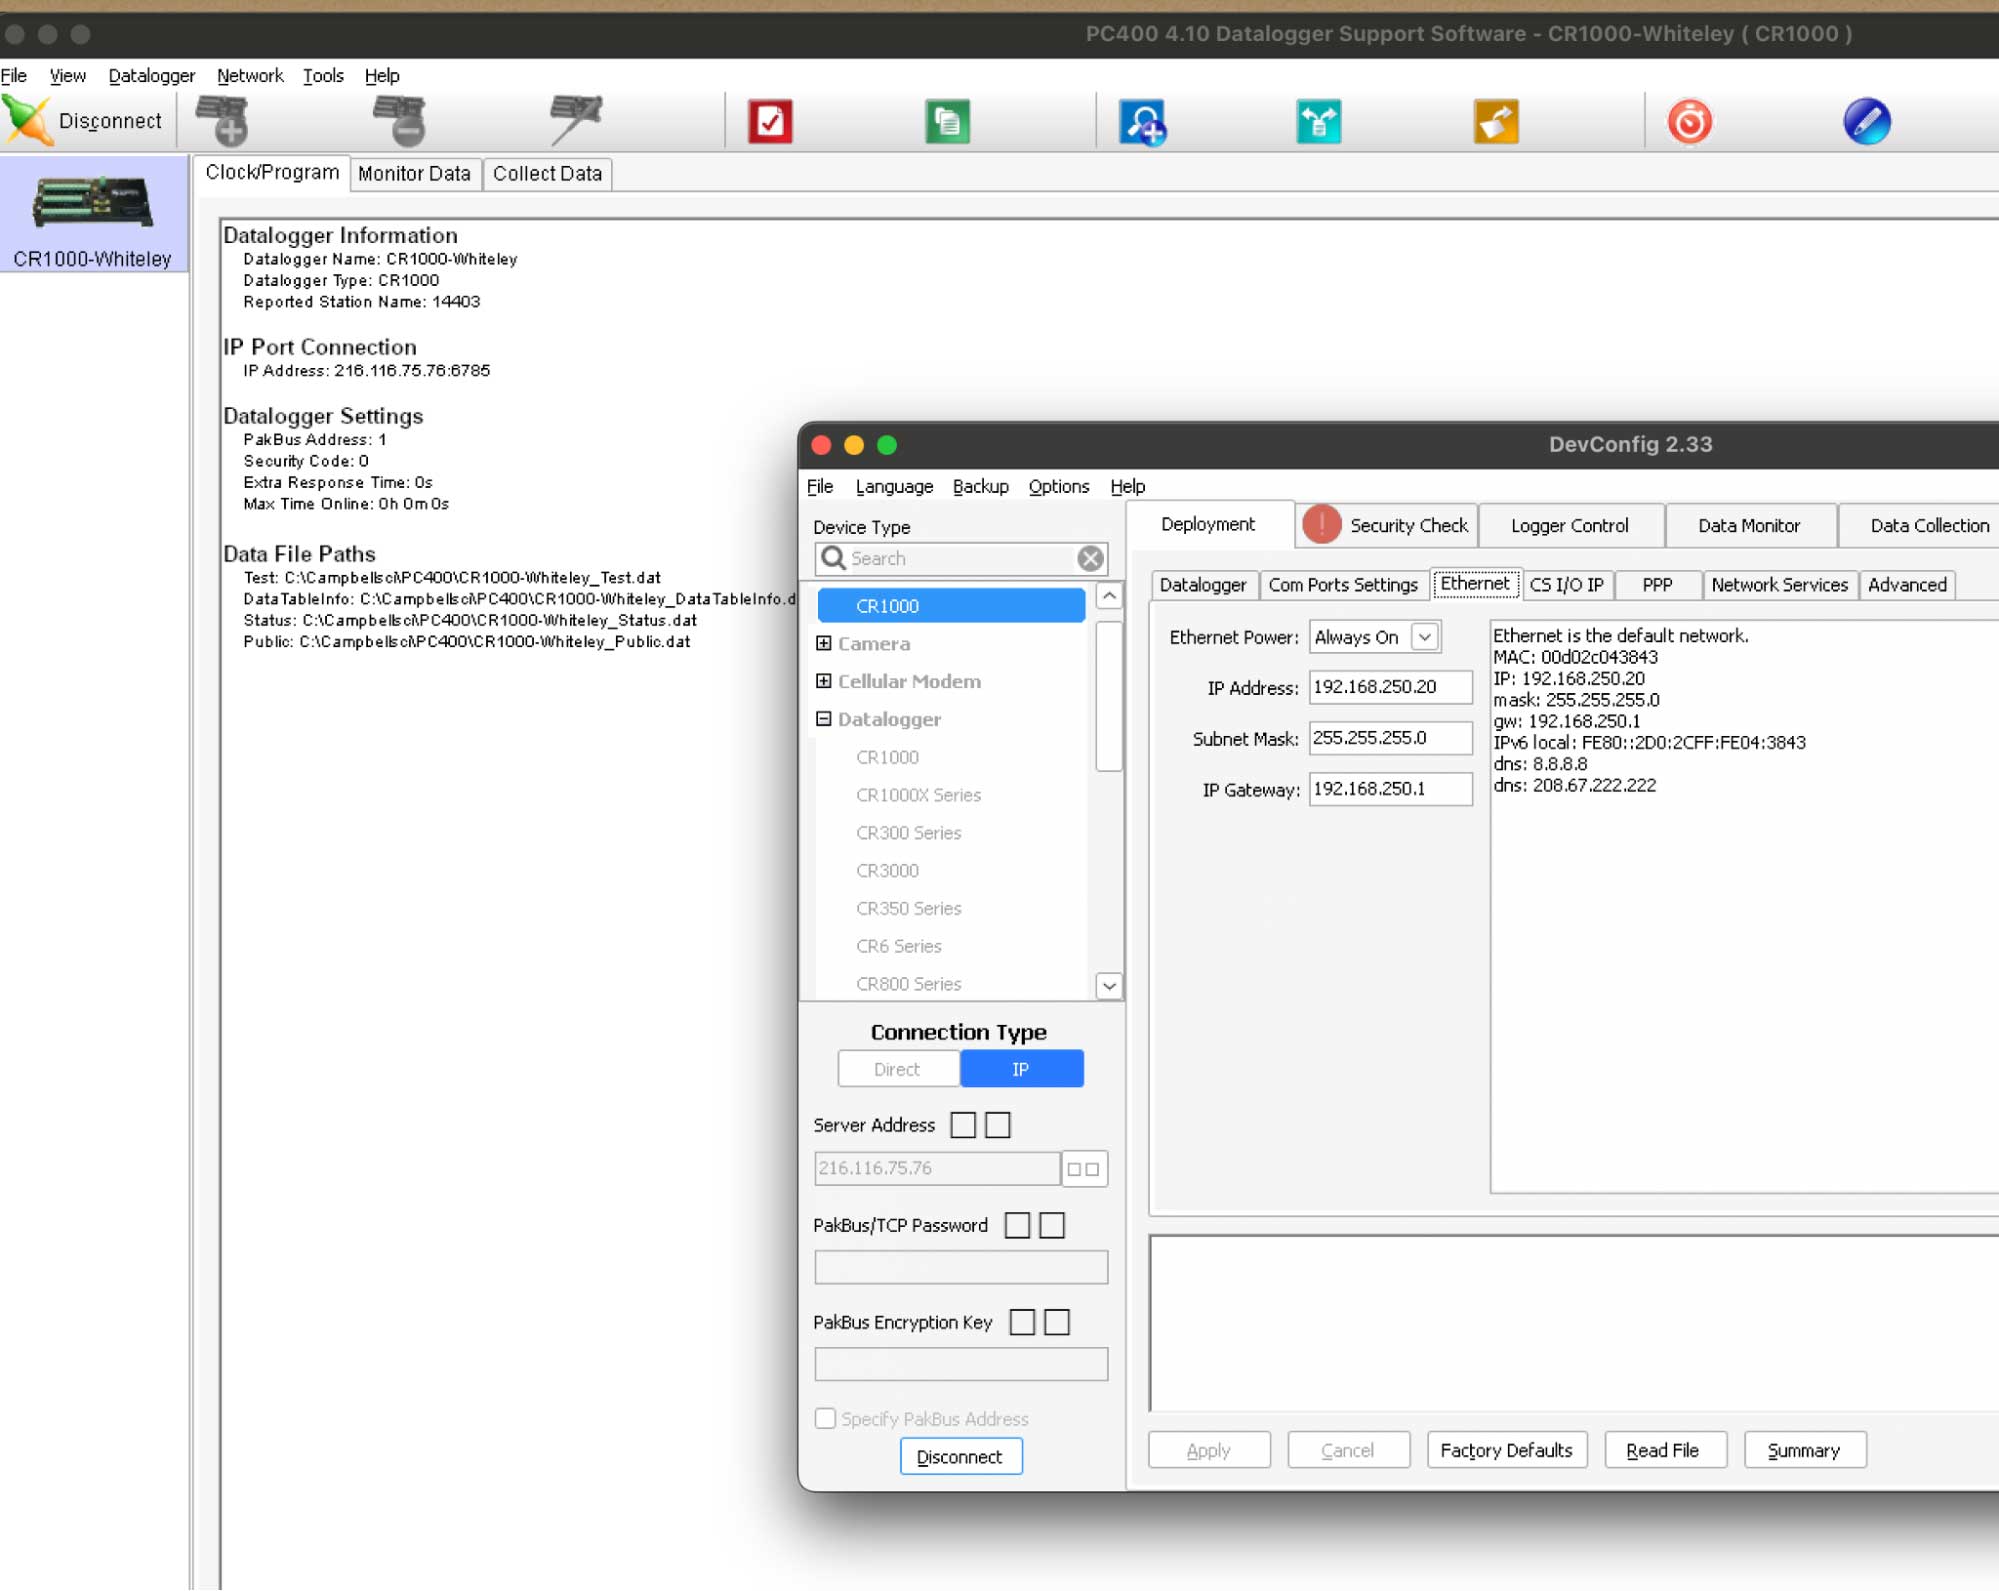Select Direct connection type
Viewport: 1999px width, 1591px height.
898,1069
